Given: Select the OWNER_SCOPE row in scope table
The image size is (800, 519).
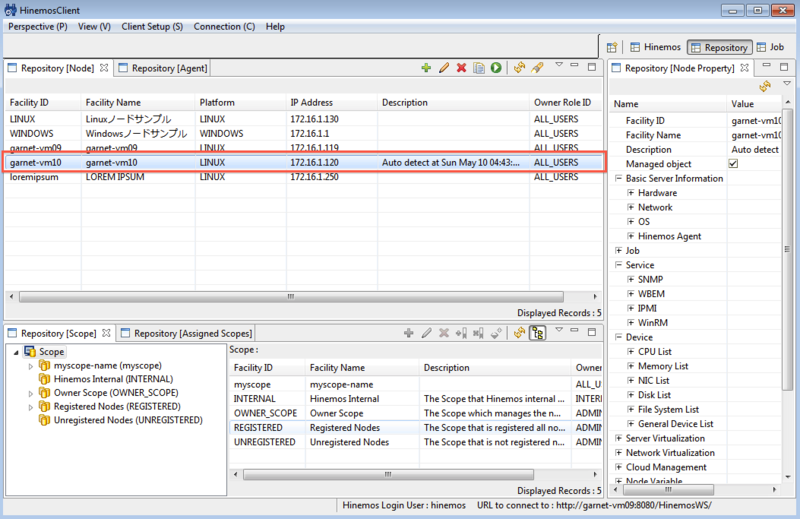Looking at the screenshot, I should pyautogui.click(x=416, y=413).
